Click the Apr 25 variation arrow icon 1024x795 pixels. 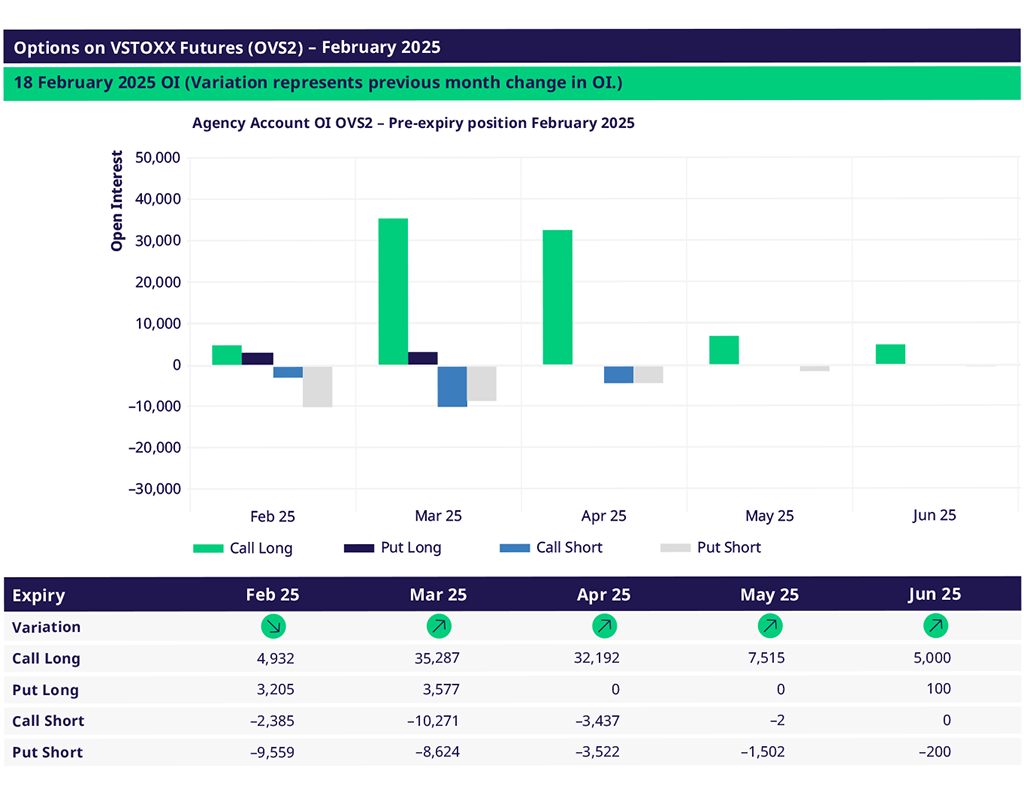604,627
